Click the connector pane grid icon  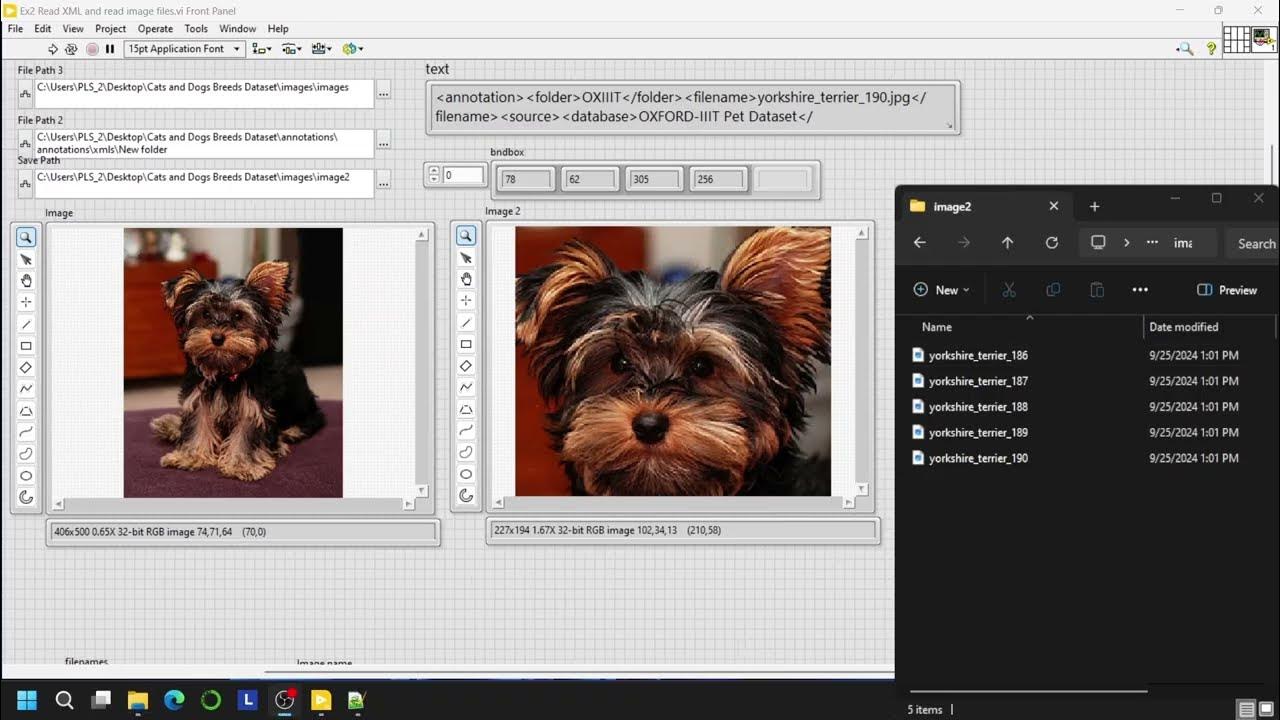coord(1237,39)
